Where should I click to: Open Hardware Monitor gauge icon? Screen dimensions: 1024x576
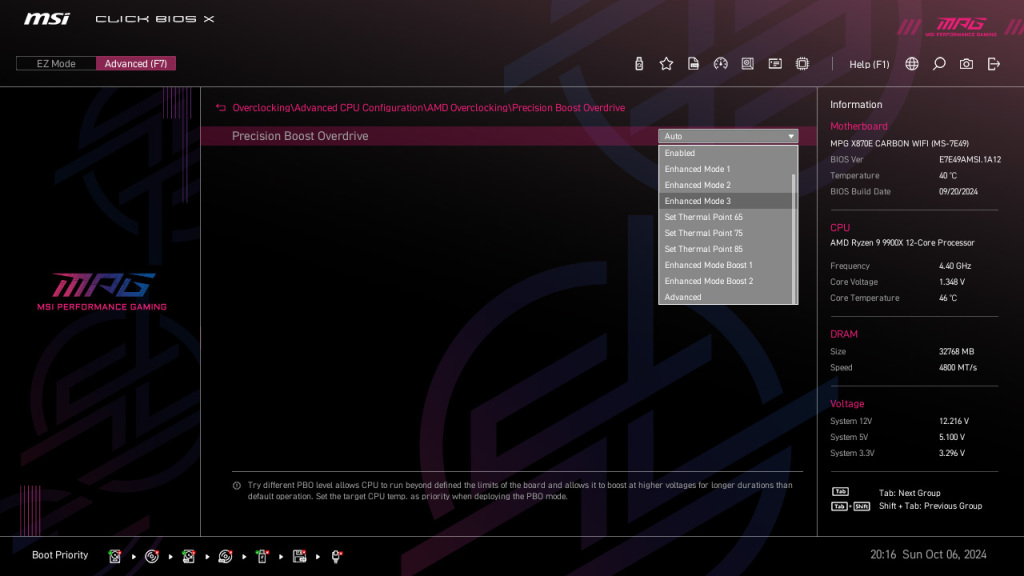coord(721,63)
